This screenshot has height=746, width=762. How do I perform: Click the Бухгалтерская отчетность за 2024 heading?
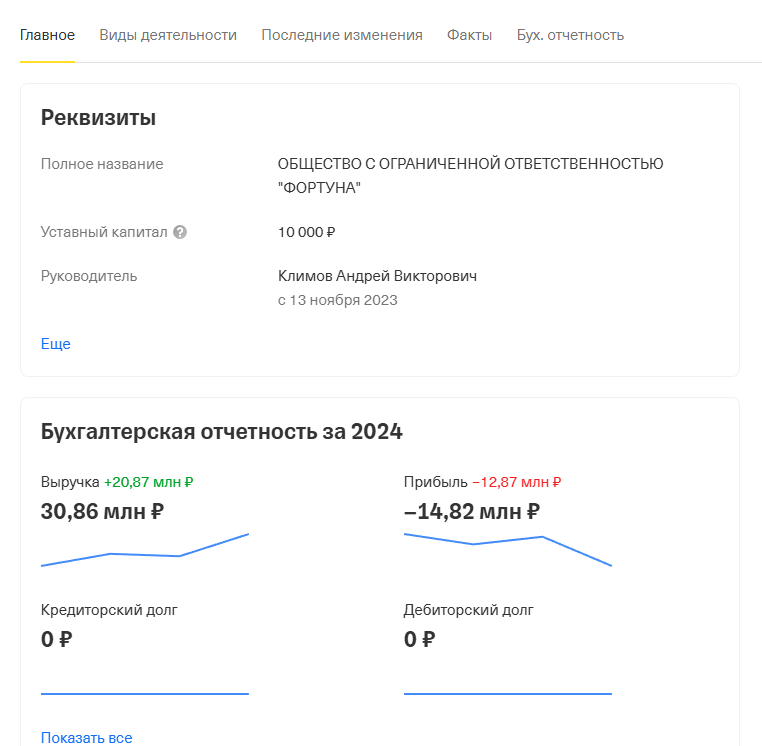[x=221, y=432]
